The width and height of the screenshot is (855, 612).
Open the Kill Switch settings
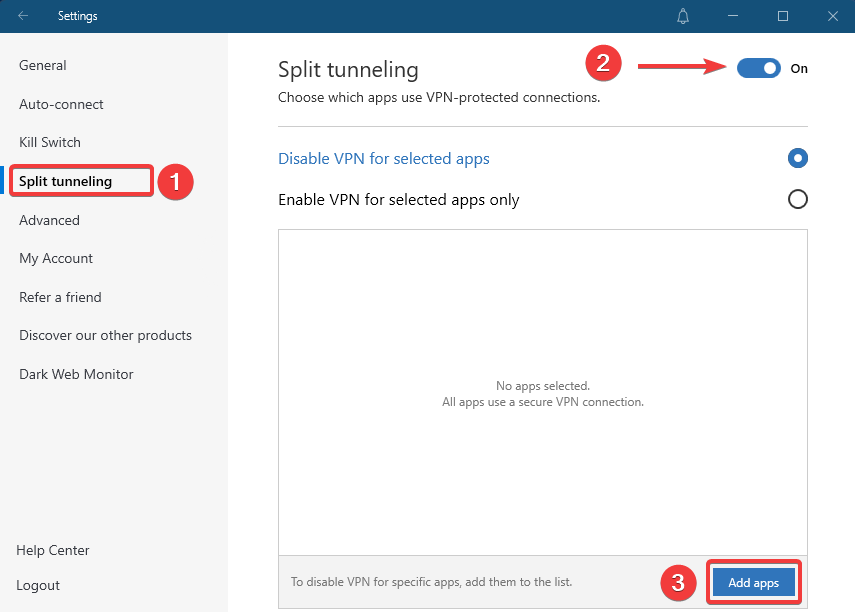click(49, 142)
